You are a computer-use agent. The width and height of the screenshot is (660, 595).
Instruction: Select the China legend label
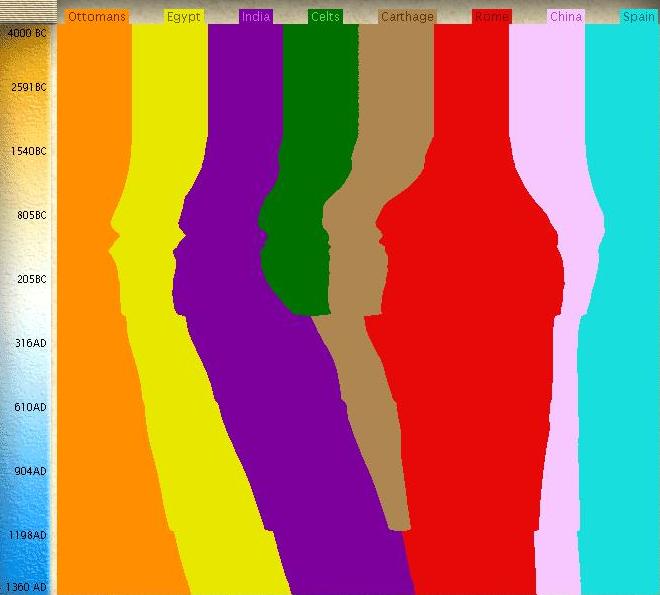[566, 16]
